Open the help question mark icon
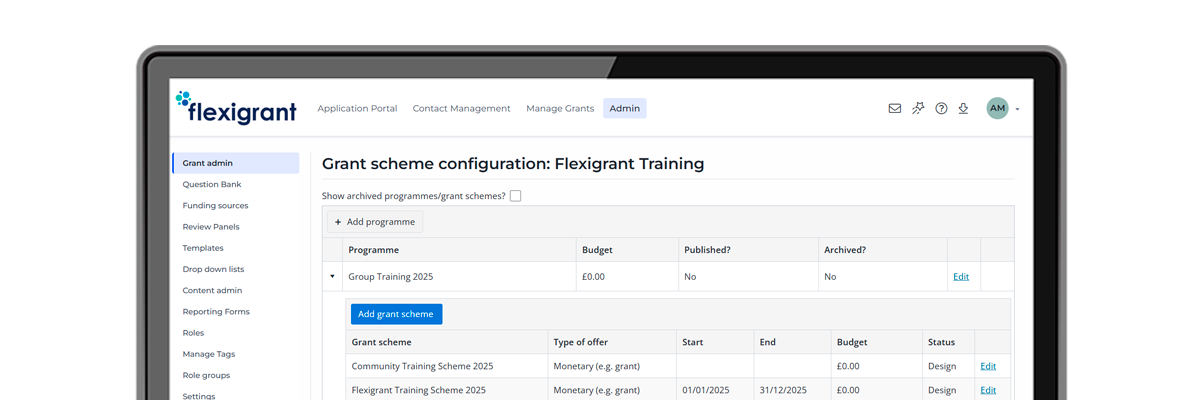The width and height of the screenshot is (1200, 400). (941, 109)
